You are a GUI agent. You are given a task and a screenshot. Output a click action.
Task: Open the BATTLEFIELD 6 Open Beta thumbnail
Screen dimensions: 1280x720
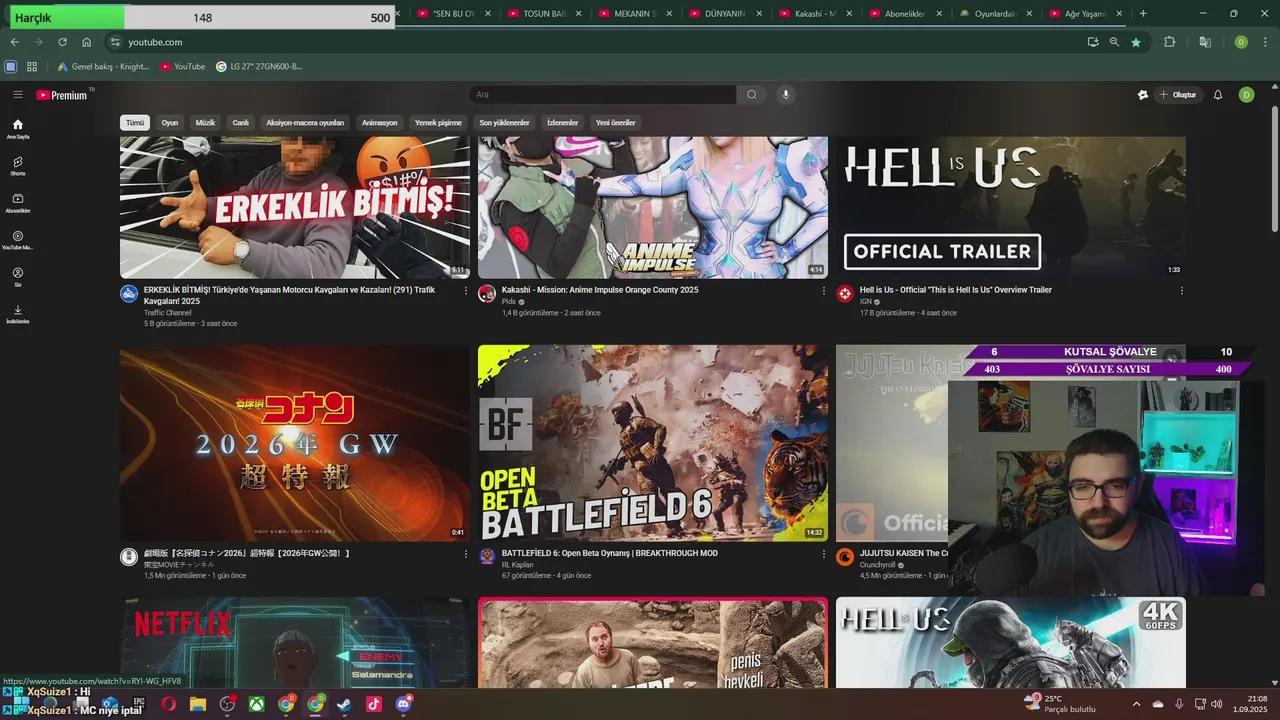pos(653,443)
